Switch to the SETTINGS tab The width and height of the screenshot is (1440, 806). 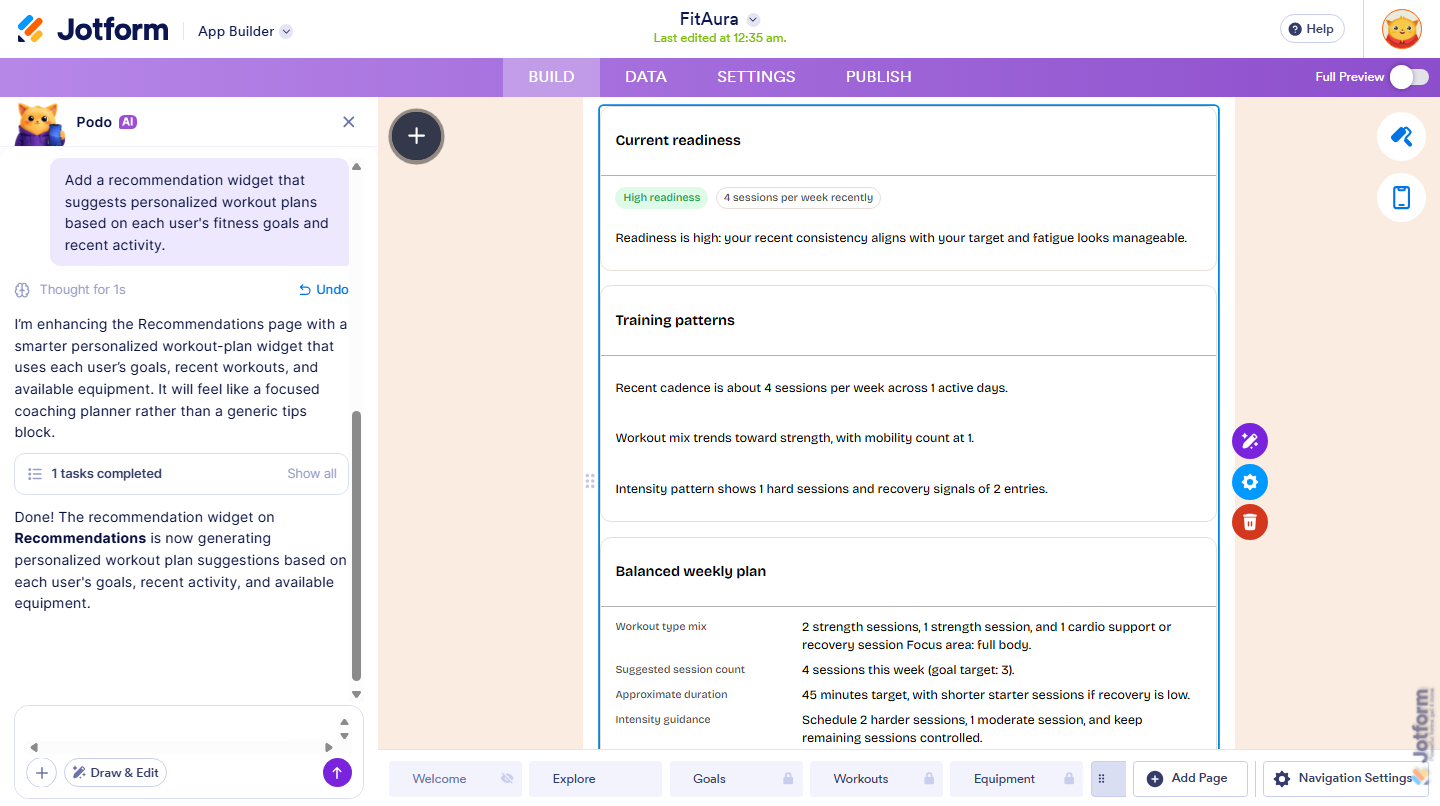756,77
